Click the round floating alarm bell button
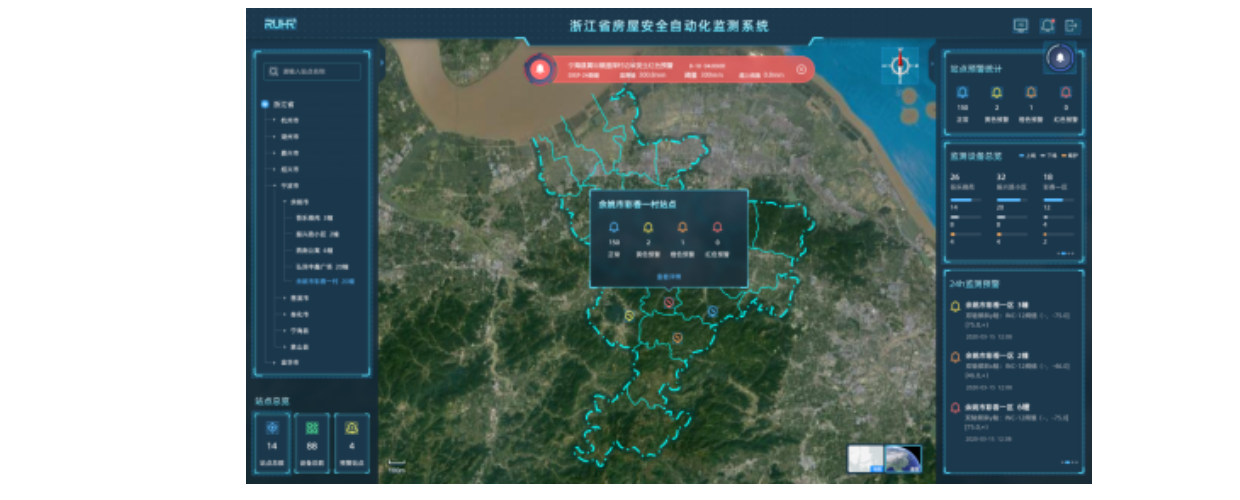Image resolution: width=1240 pixels, height=500 pixels. coord(1060,58)
